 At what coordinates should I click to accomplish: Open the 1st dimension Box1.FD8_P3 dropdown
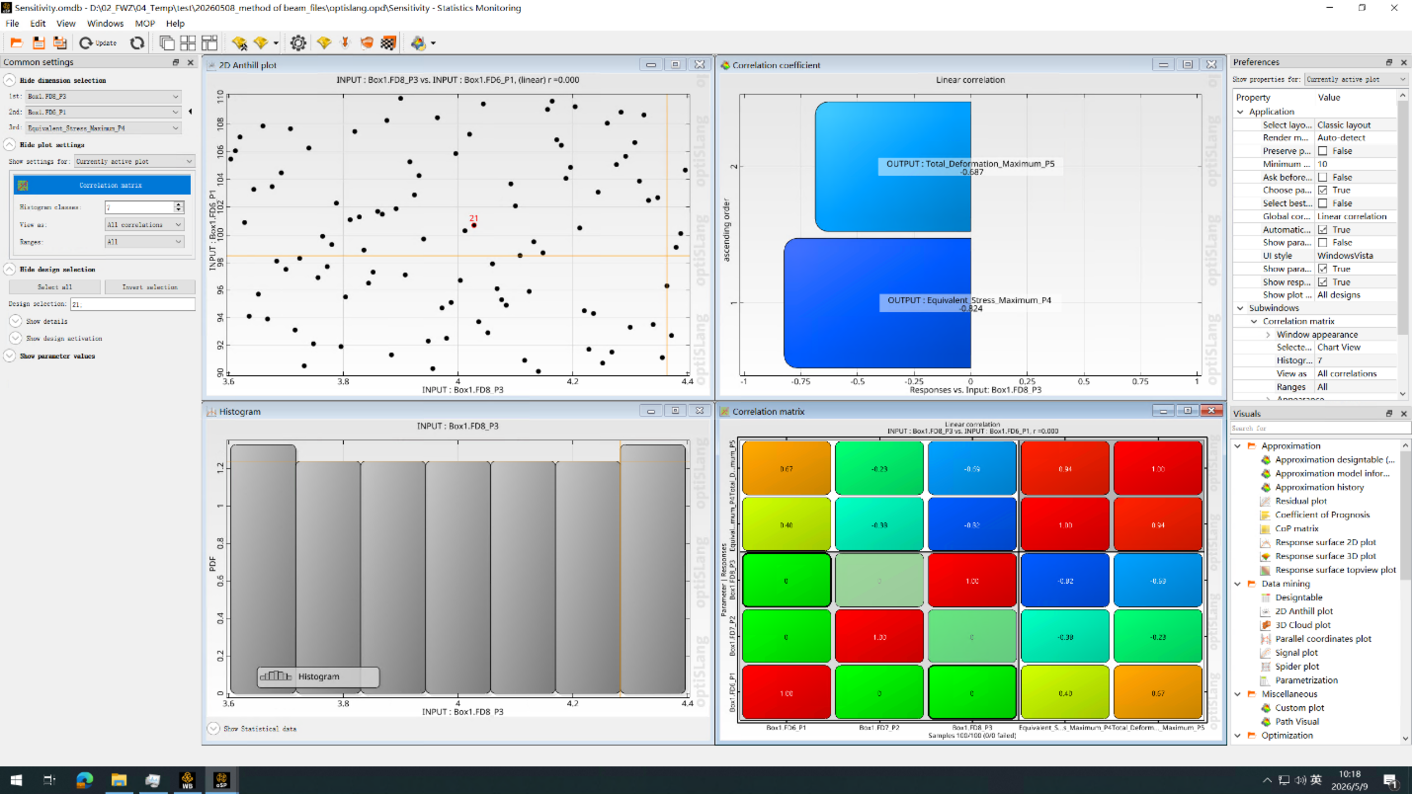tap(103, 97)
